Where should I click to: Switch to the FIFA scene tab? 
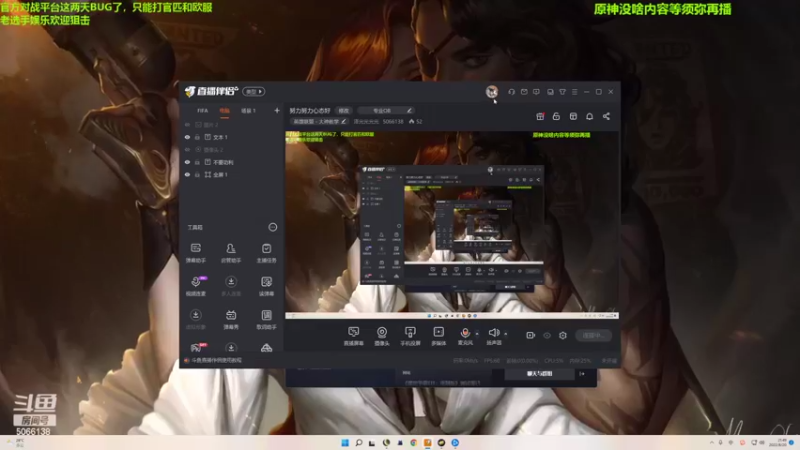coord(203,111)
